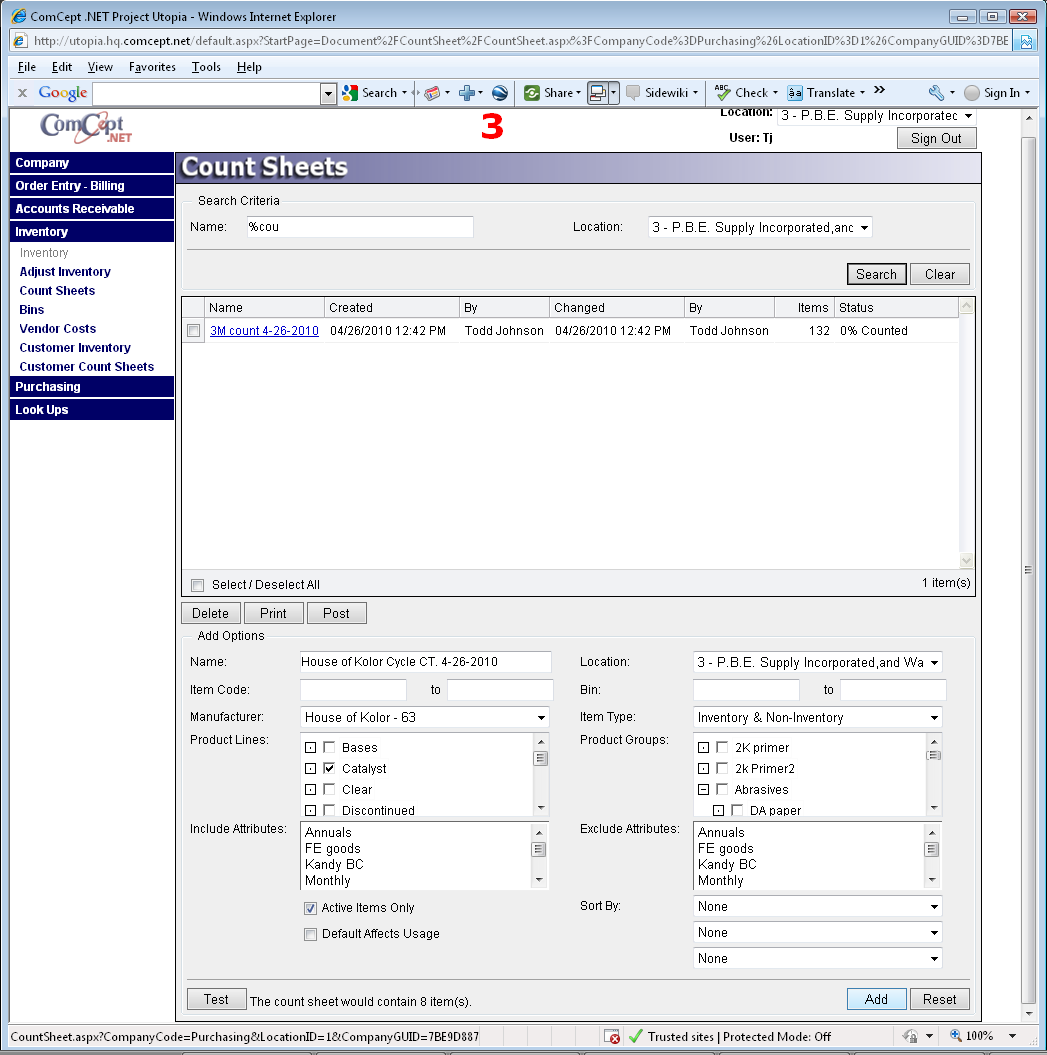Screen dimensions: 1047x1055
Task: Open Sidewiki from the Google toolbar
Action: click(x=658, y=93)
